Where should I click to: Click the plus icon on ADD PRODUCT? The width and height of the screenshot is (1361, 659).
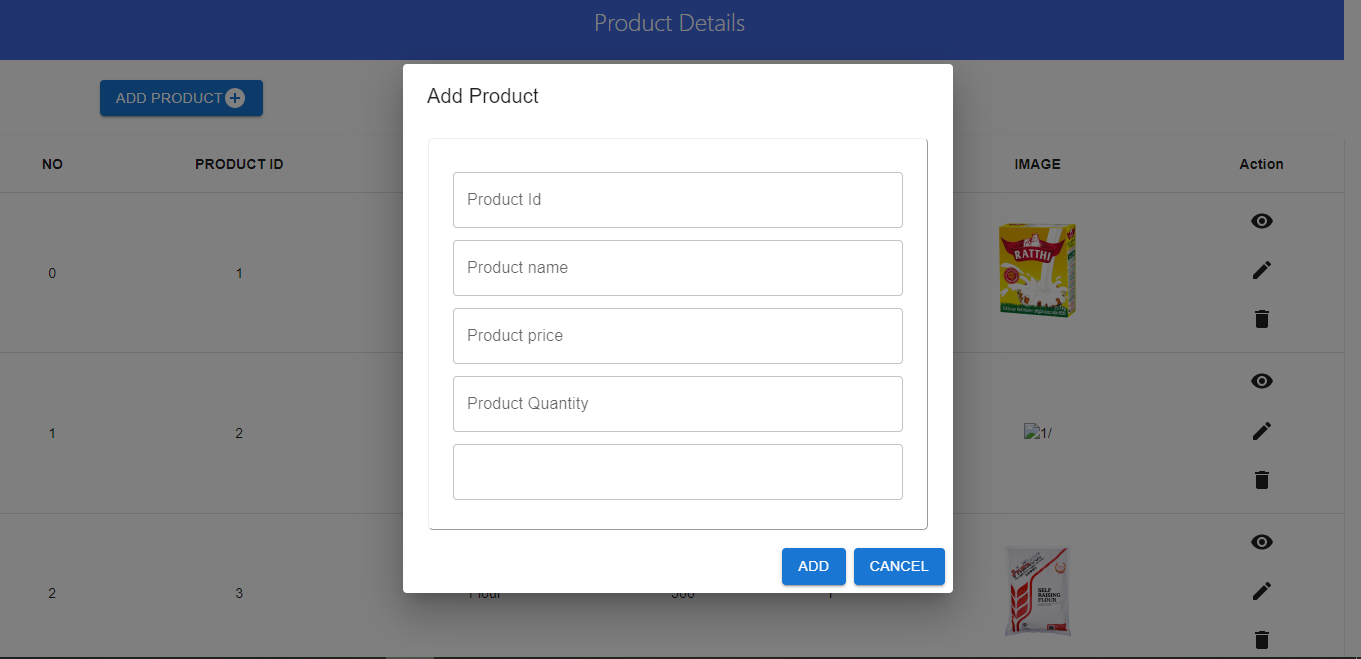pos(234,97)
